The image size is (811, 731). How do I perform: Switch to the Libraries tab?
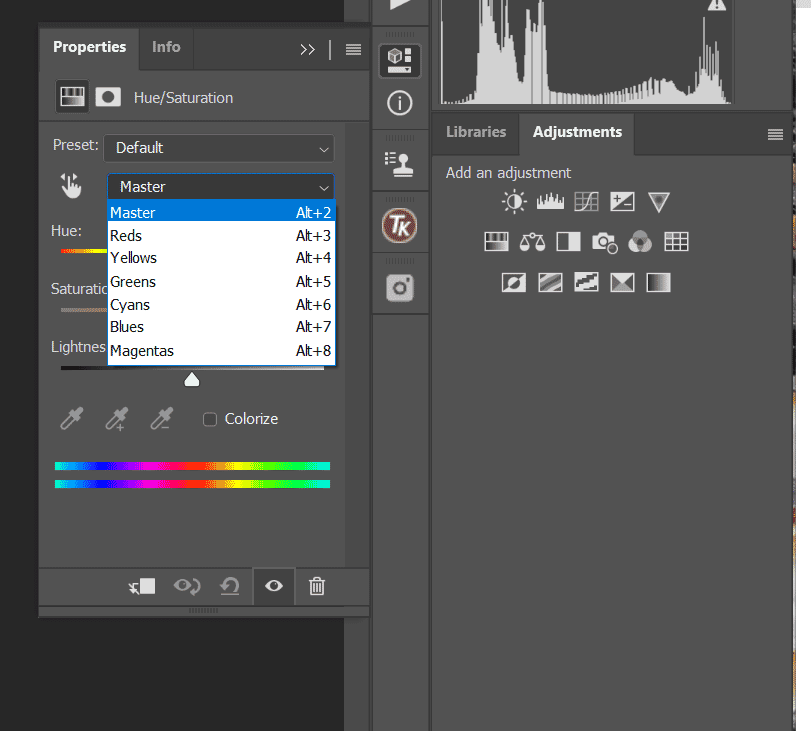coord(475,131)
